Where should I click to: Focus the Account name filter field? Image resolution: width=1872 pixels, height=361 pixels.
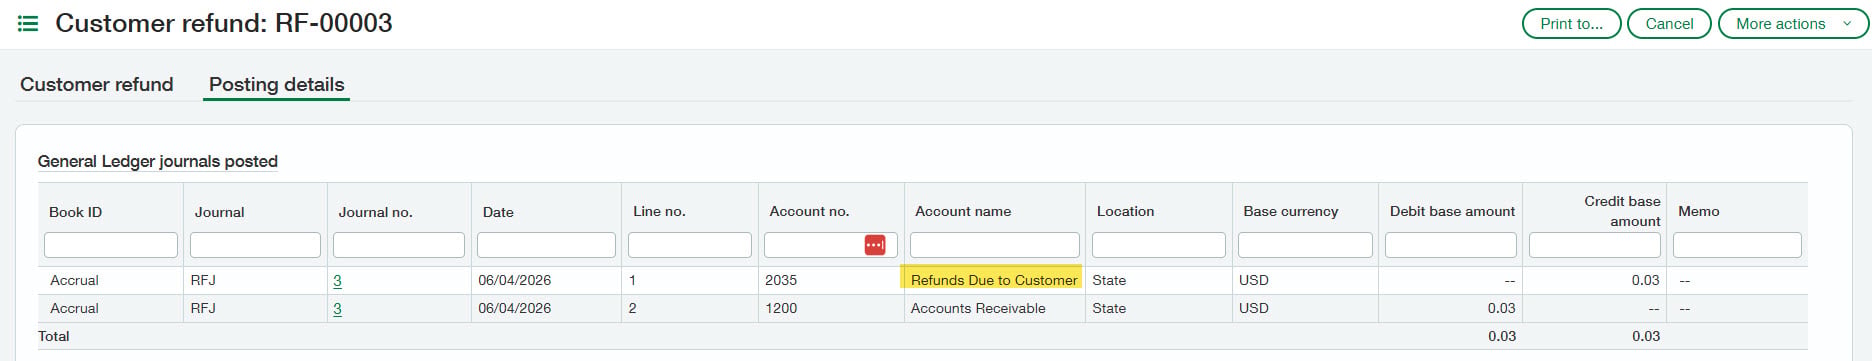[x=995, y=245]
